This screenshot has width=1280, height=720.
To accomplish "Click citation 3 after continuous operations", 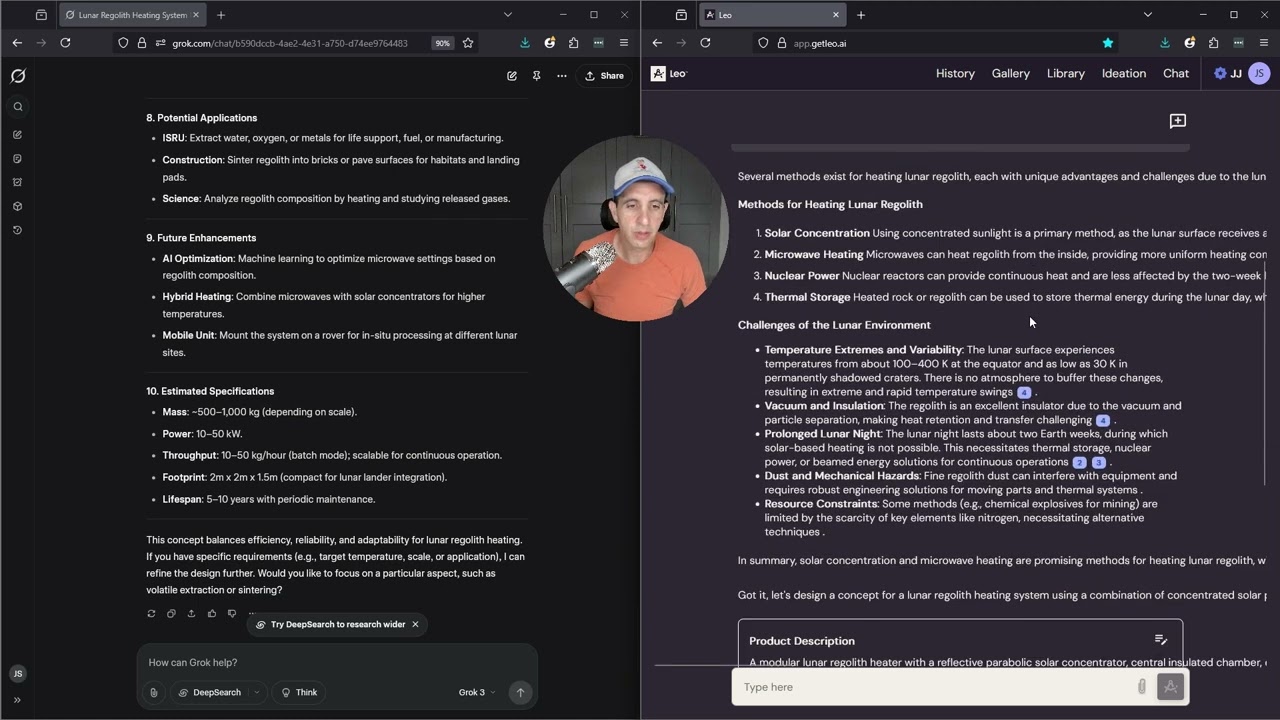I will pos(1099,462).
